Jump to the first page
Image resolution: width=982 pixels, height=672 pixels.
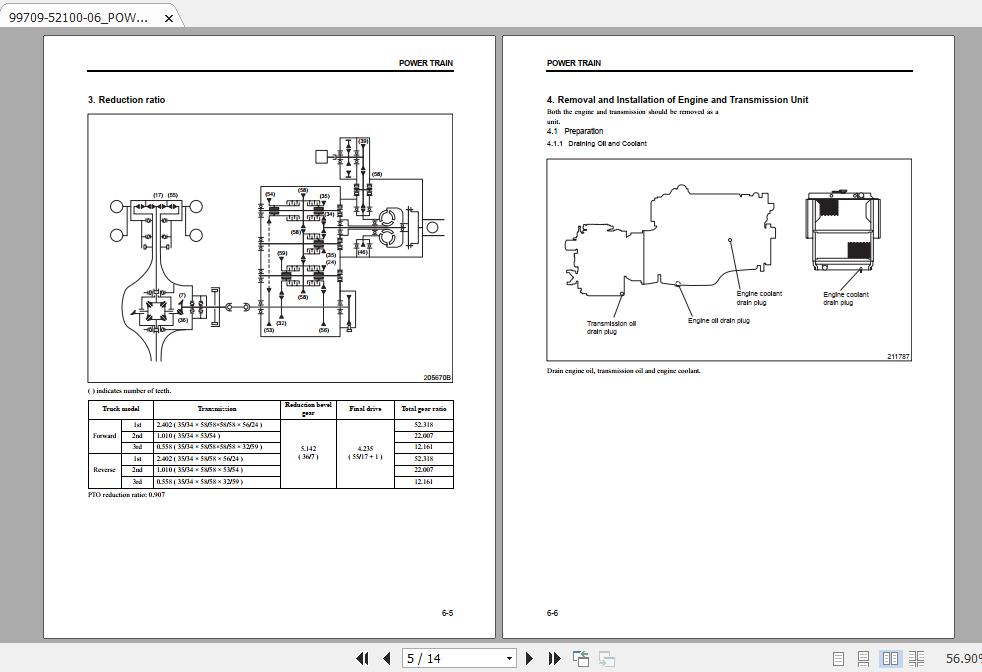tap(363, 658)
